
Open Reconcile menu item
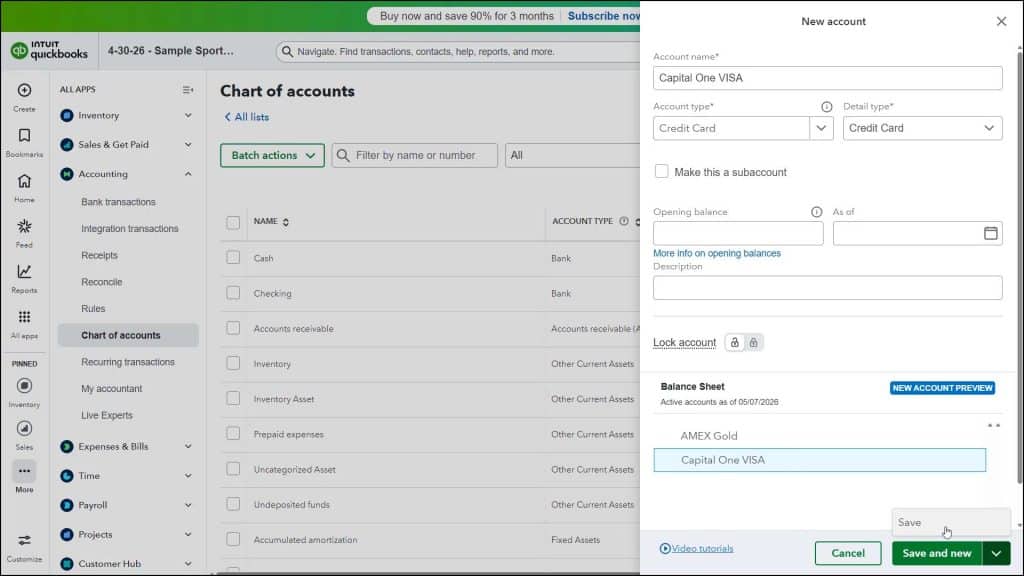101,281
